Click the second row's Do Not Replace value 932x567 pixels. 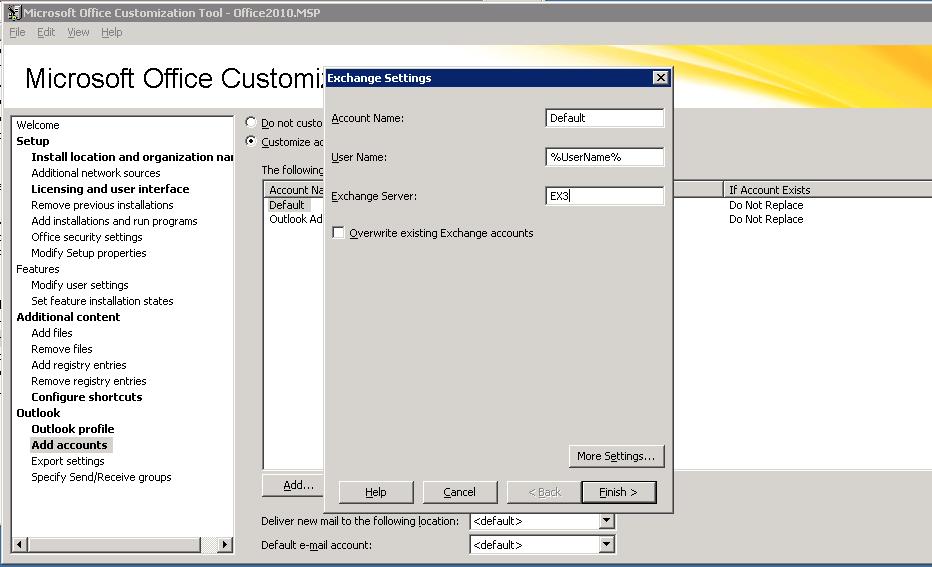766,219
